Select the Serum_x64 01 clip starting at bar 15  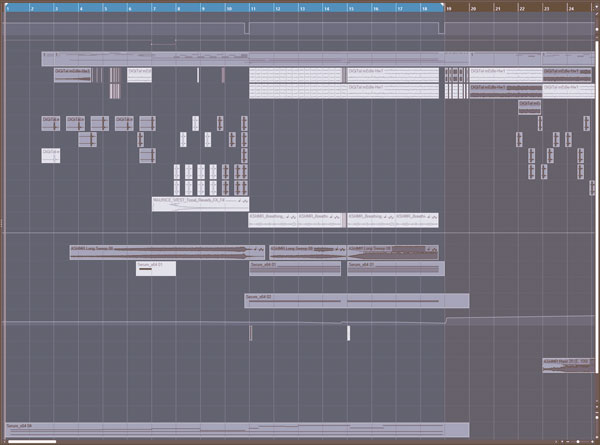[396, 269]
